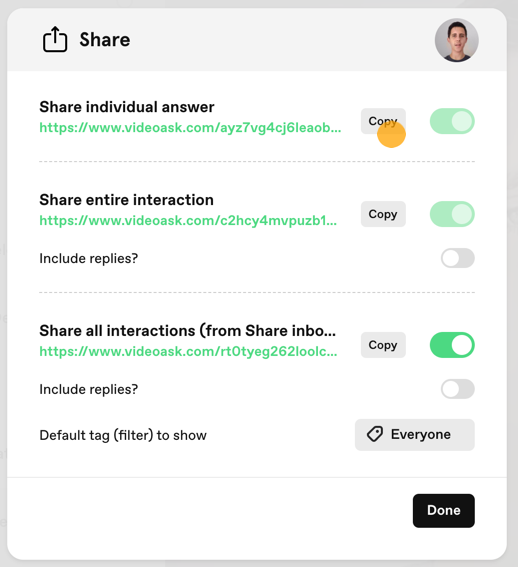Screen dimensions: 518x567
Task: Open the Everyone default tag dropdown
Action: click(x=415, y=435)
